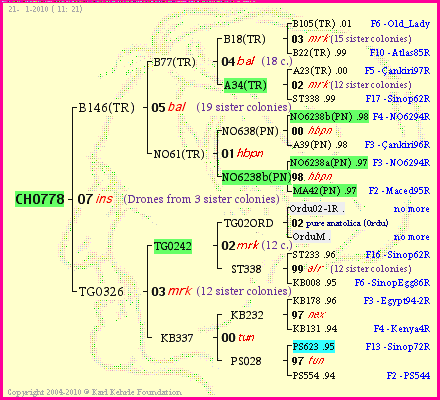Click the KB131 .94 entry
The width and height of the screenshot is (440, 400).
(315, 329)
